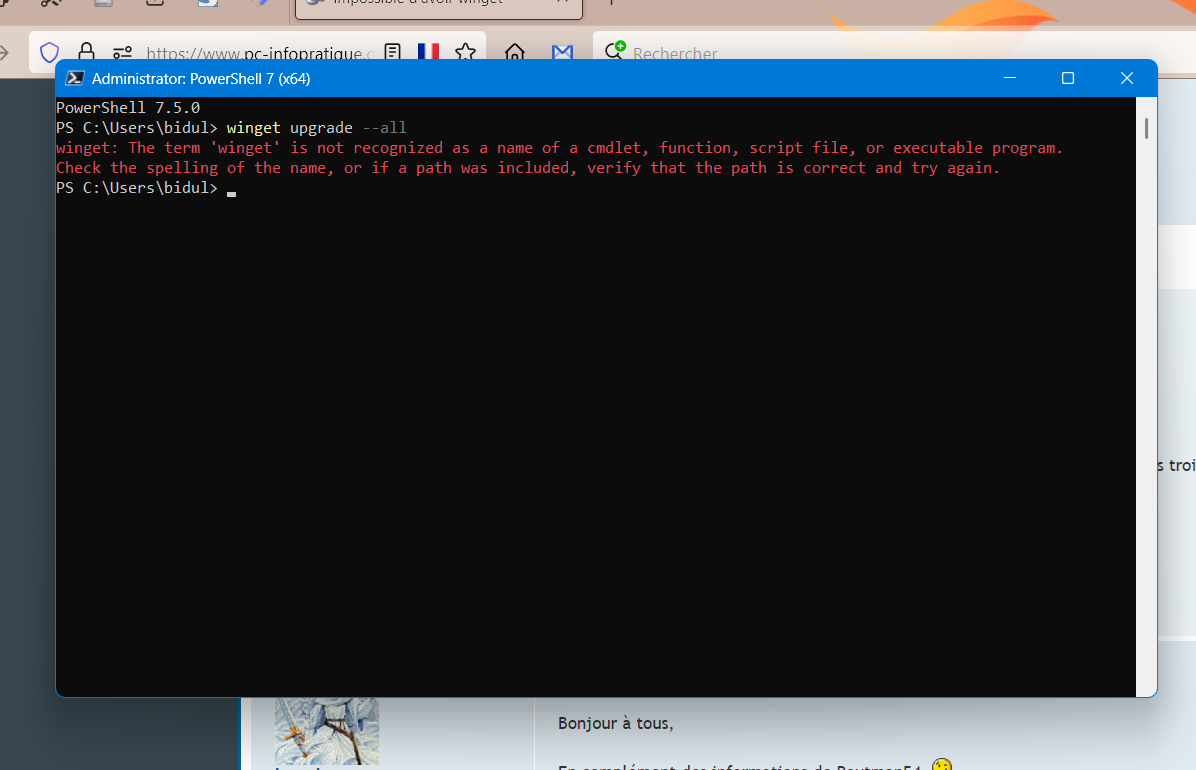Click the tracking protection shield icon in Firefox
This screenshot has height=770, width=1196.
pos(50,52)
